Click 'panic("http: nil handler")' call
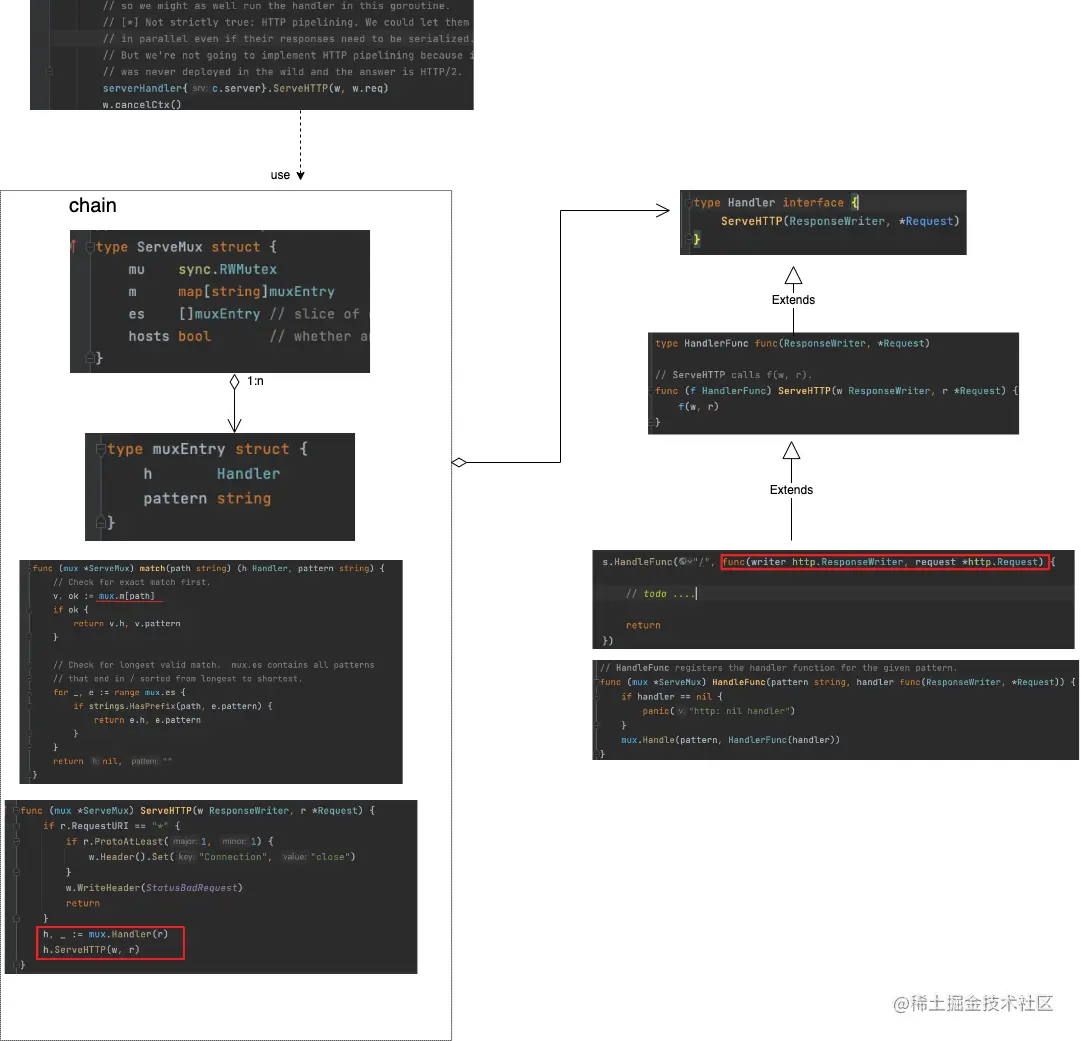Viewport: 1081px width, 1041px height. point(718,711)
